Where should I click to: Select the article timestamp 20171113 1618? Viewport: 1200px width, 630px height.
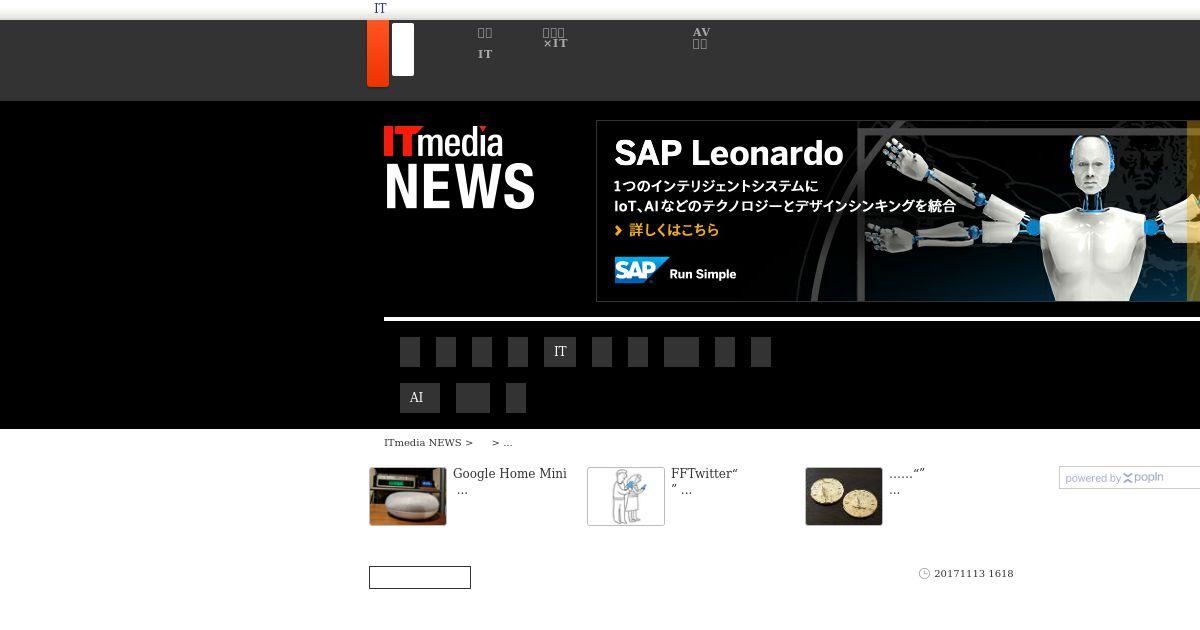974,574
